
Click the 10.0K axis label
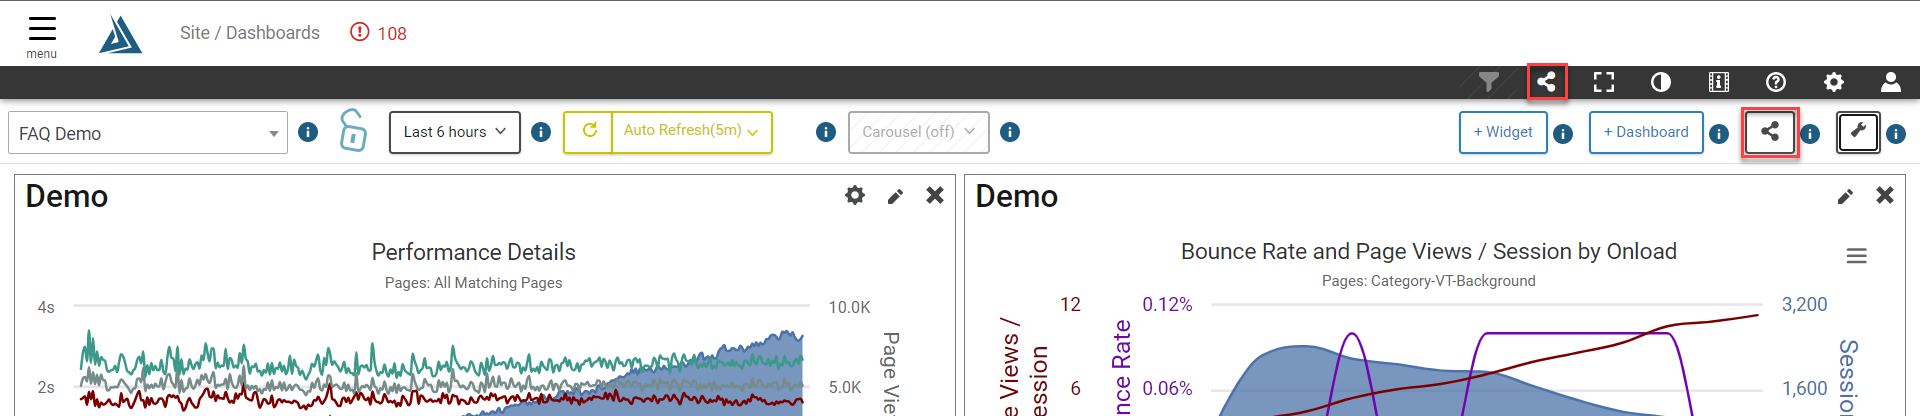click(x=850, y=307)
